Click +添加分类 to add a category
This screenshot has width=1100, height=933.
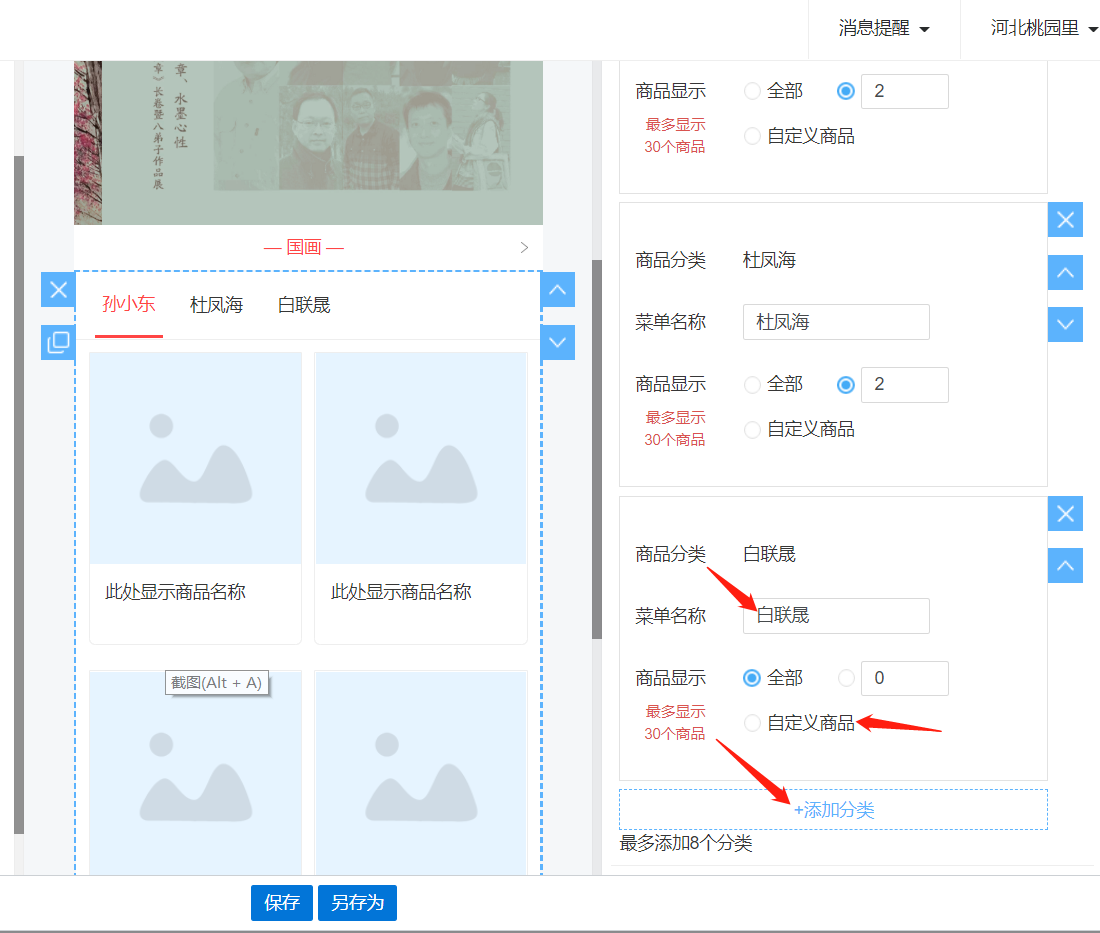tap(833, 810)
